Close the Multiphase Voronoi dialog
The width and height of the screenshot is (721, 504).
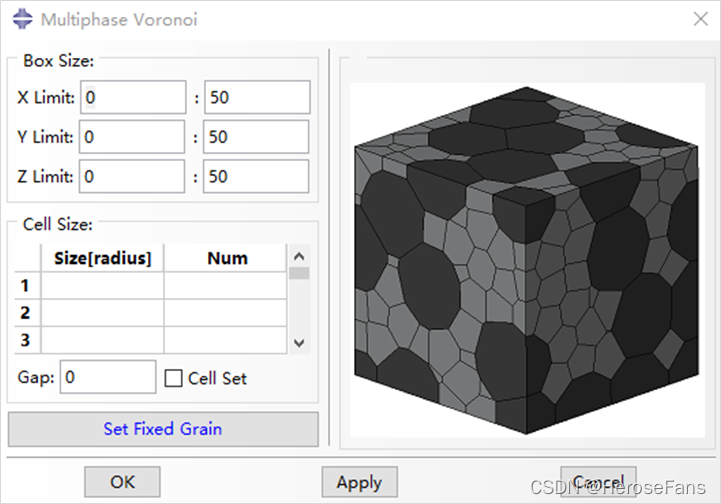700,19
